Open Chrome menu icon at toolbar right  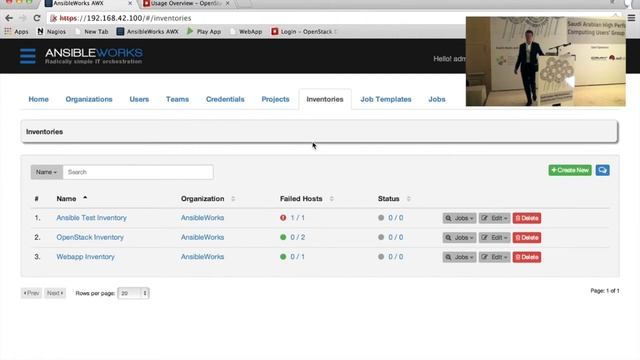point(631,18)
